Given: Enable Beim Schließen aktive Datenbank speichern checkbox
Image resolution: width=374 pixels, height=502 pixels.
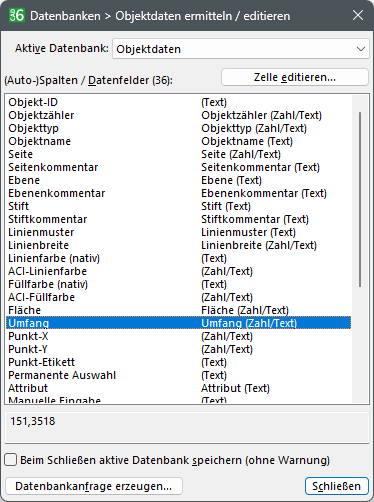Looking at the screenshot, I should tap(11, 460).
